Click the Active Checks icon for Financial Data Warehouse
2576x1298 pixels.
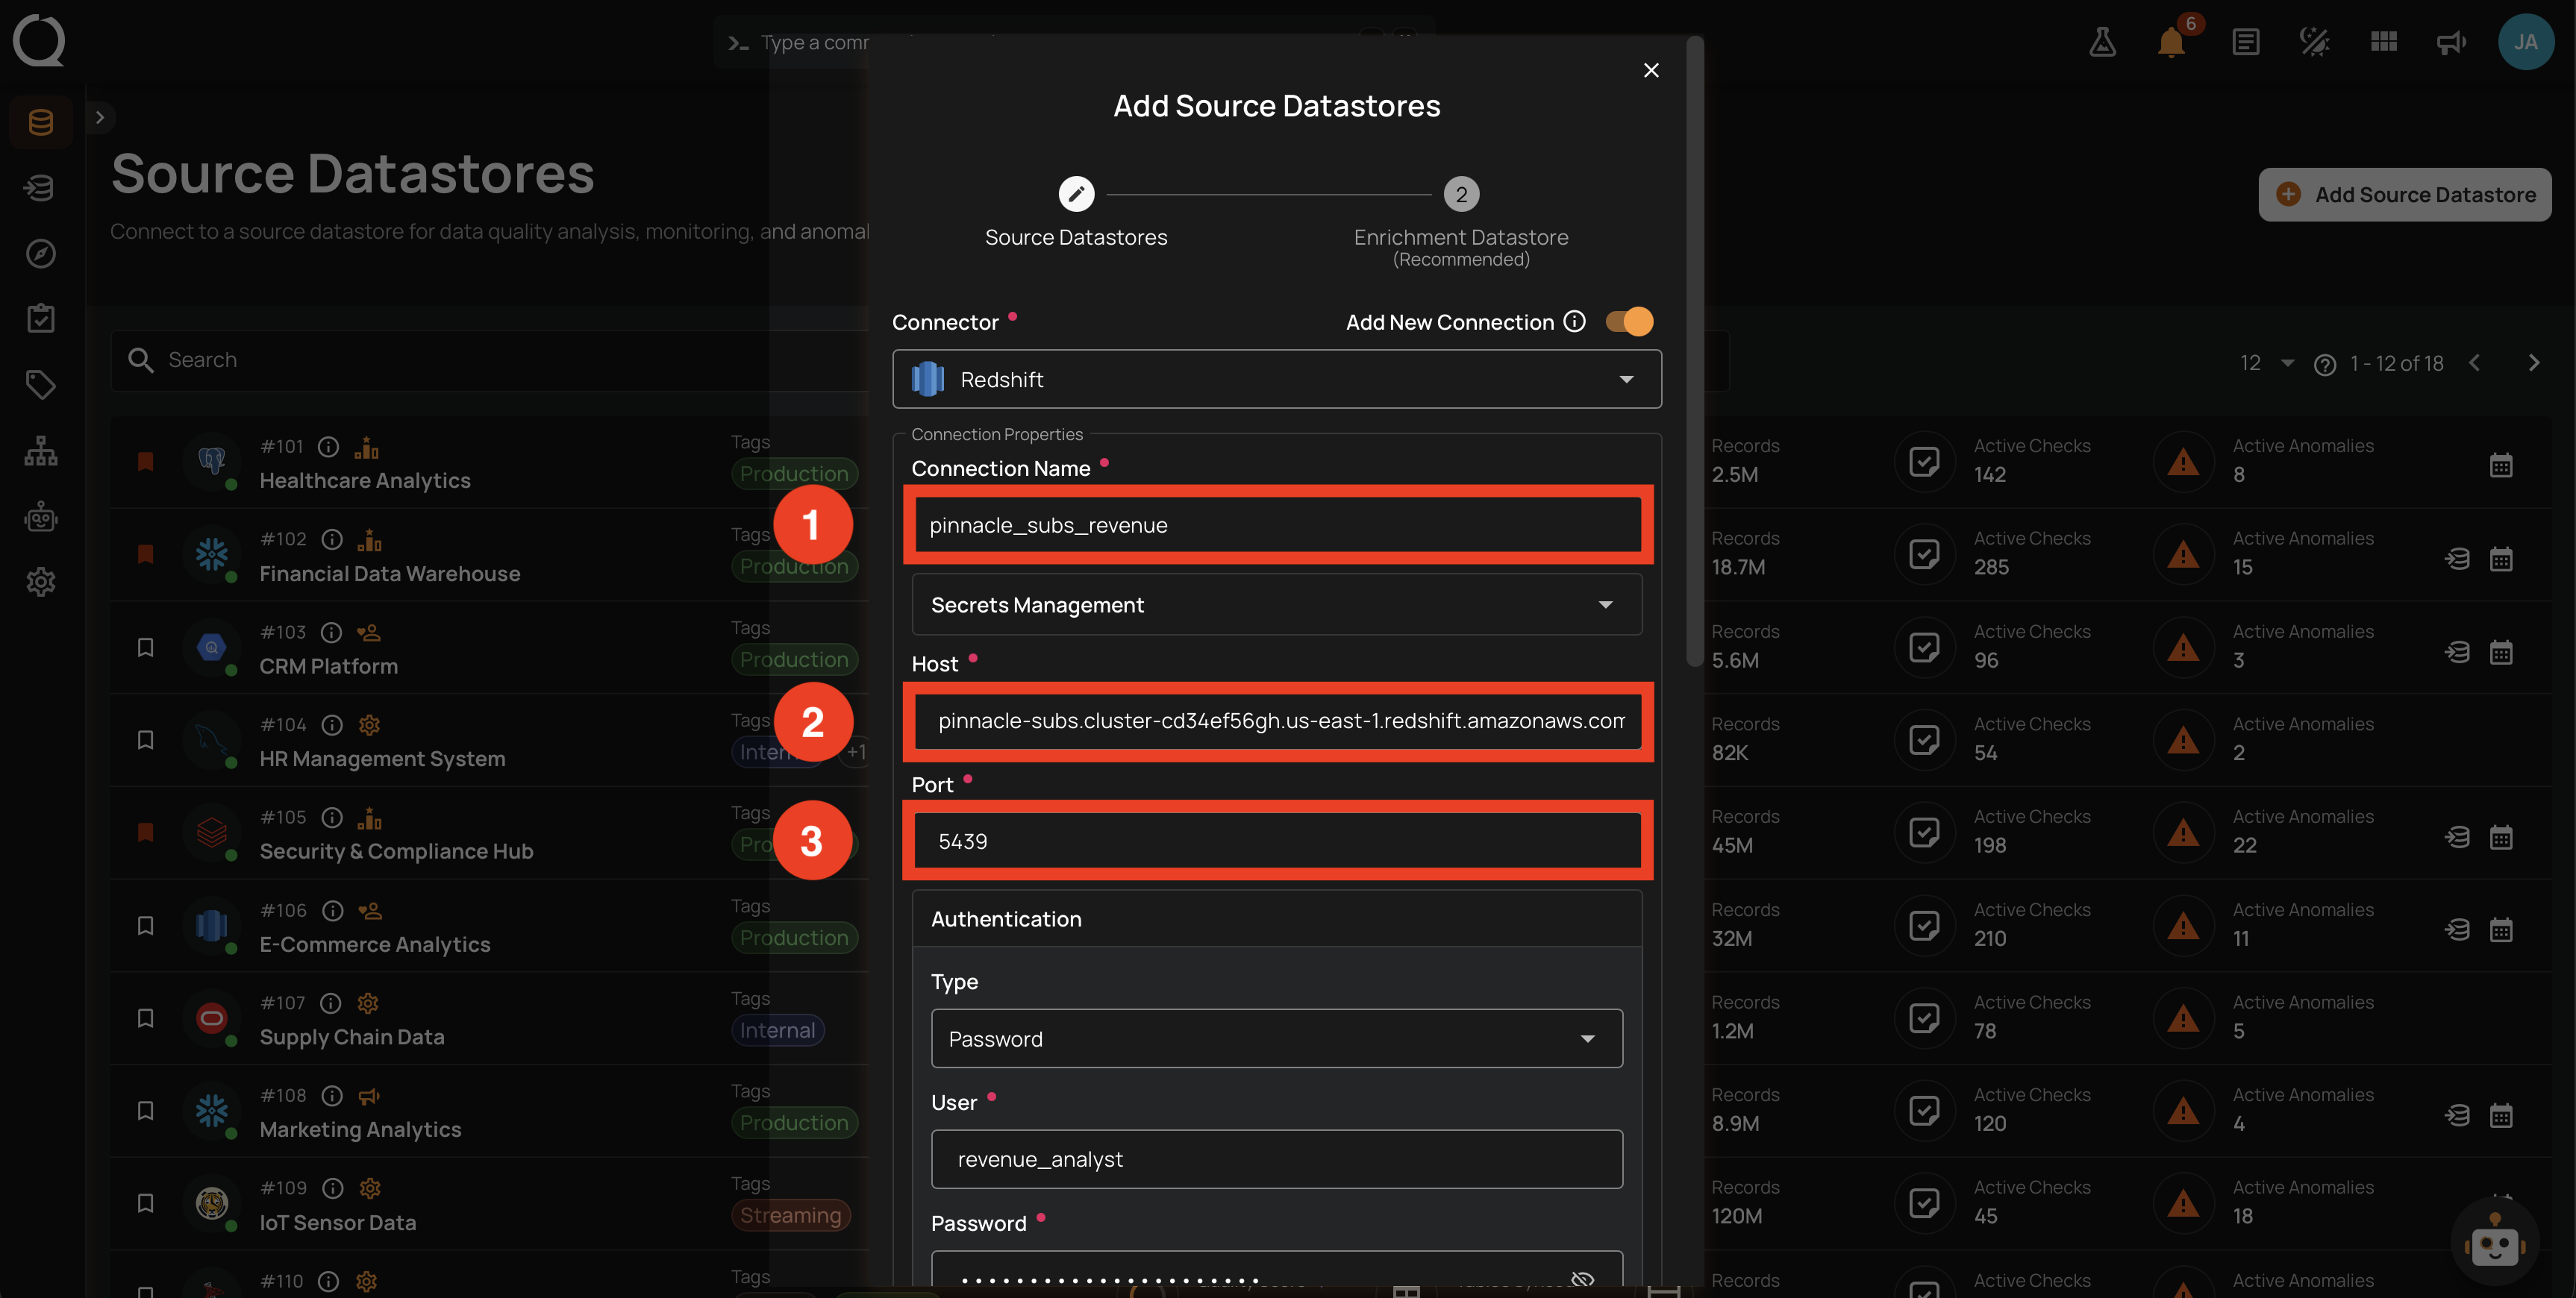pos(1924,555)
